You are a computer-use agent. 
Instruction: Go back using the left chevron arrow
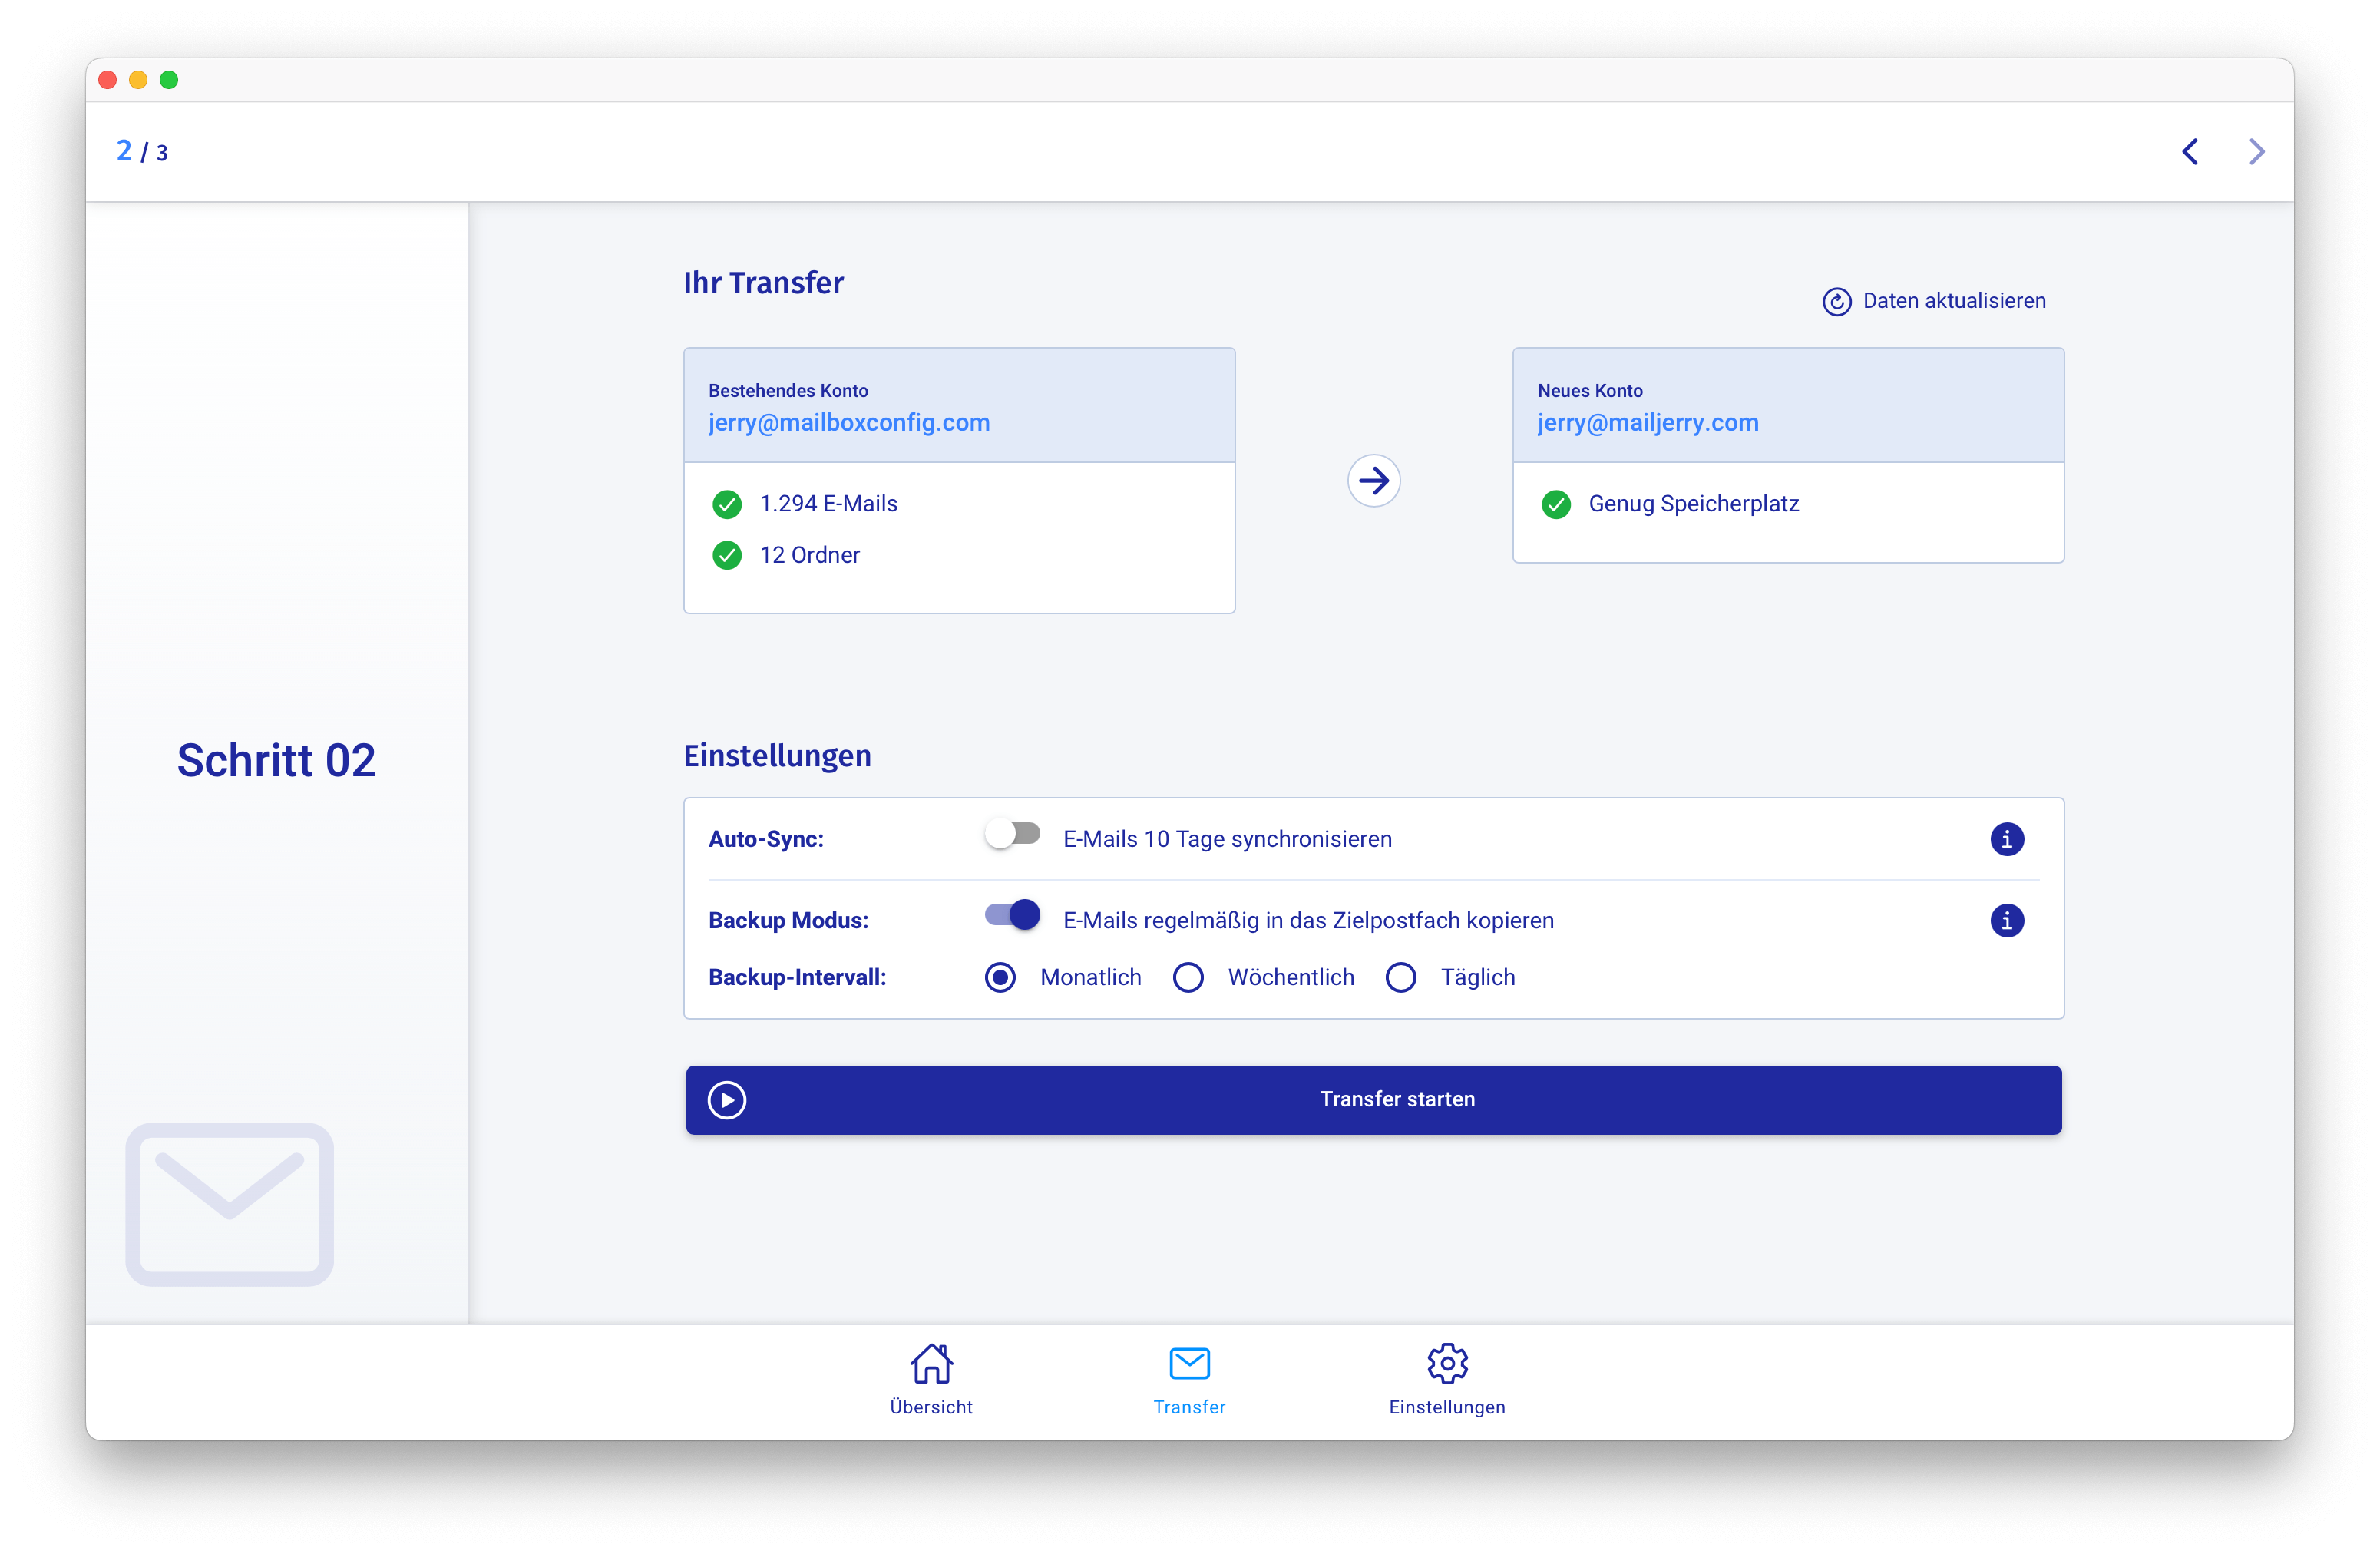pos(2190,152)
